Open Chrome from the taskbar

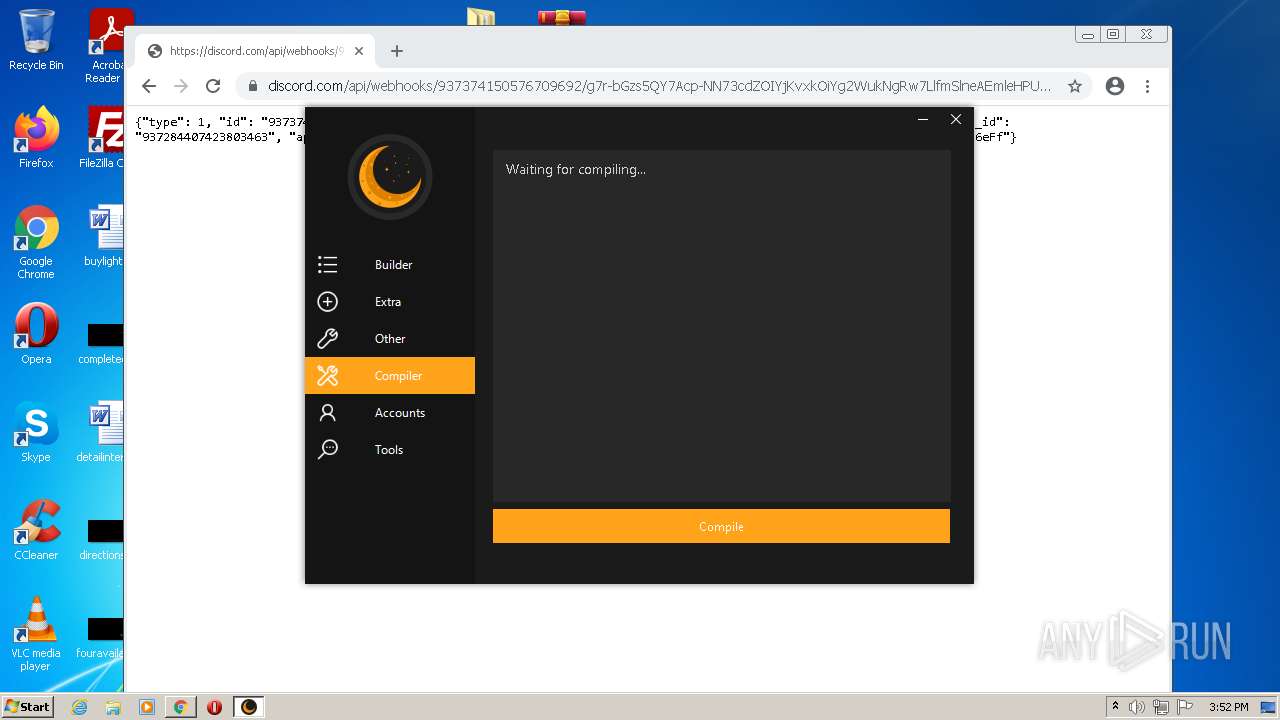click(x=180, y=707)
